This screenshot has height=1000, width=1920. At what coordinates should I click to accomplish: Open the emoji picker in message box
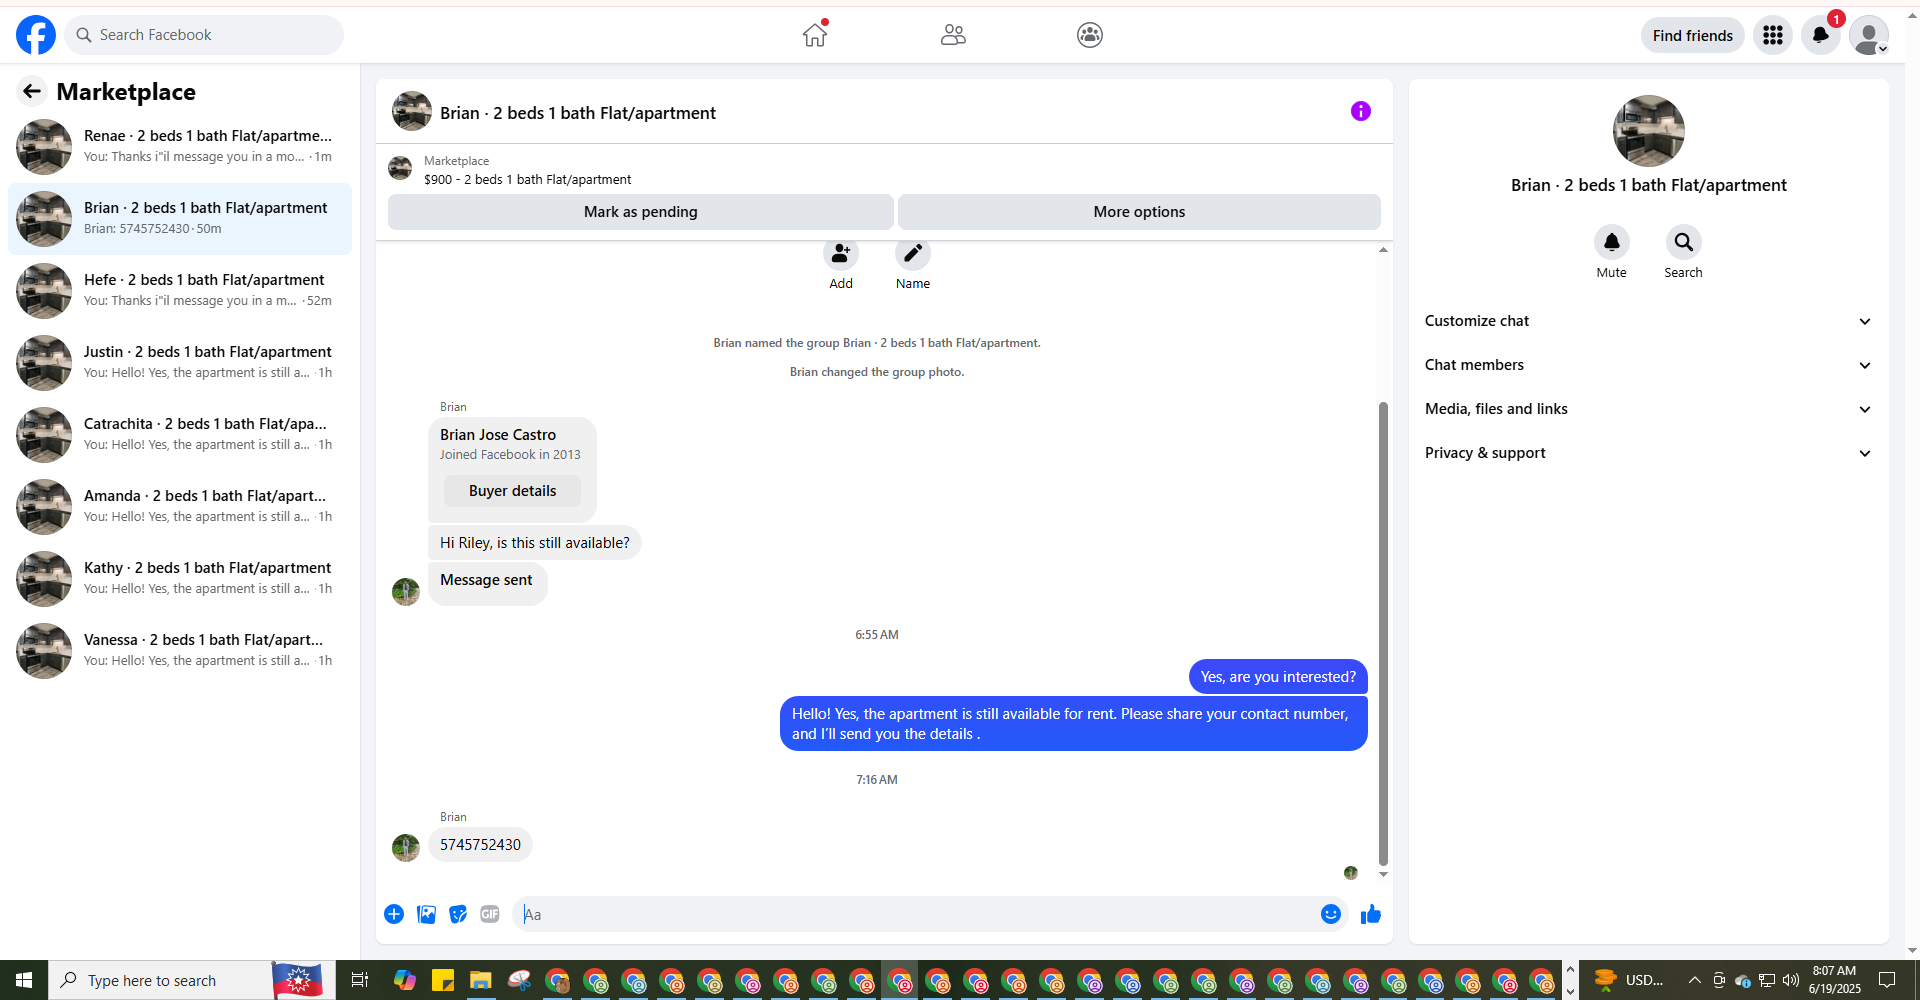pos(1331,914)
